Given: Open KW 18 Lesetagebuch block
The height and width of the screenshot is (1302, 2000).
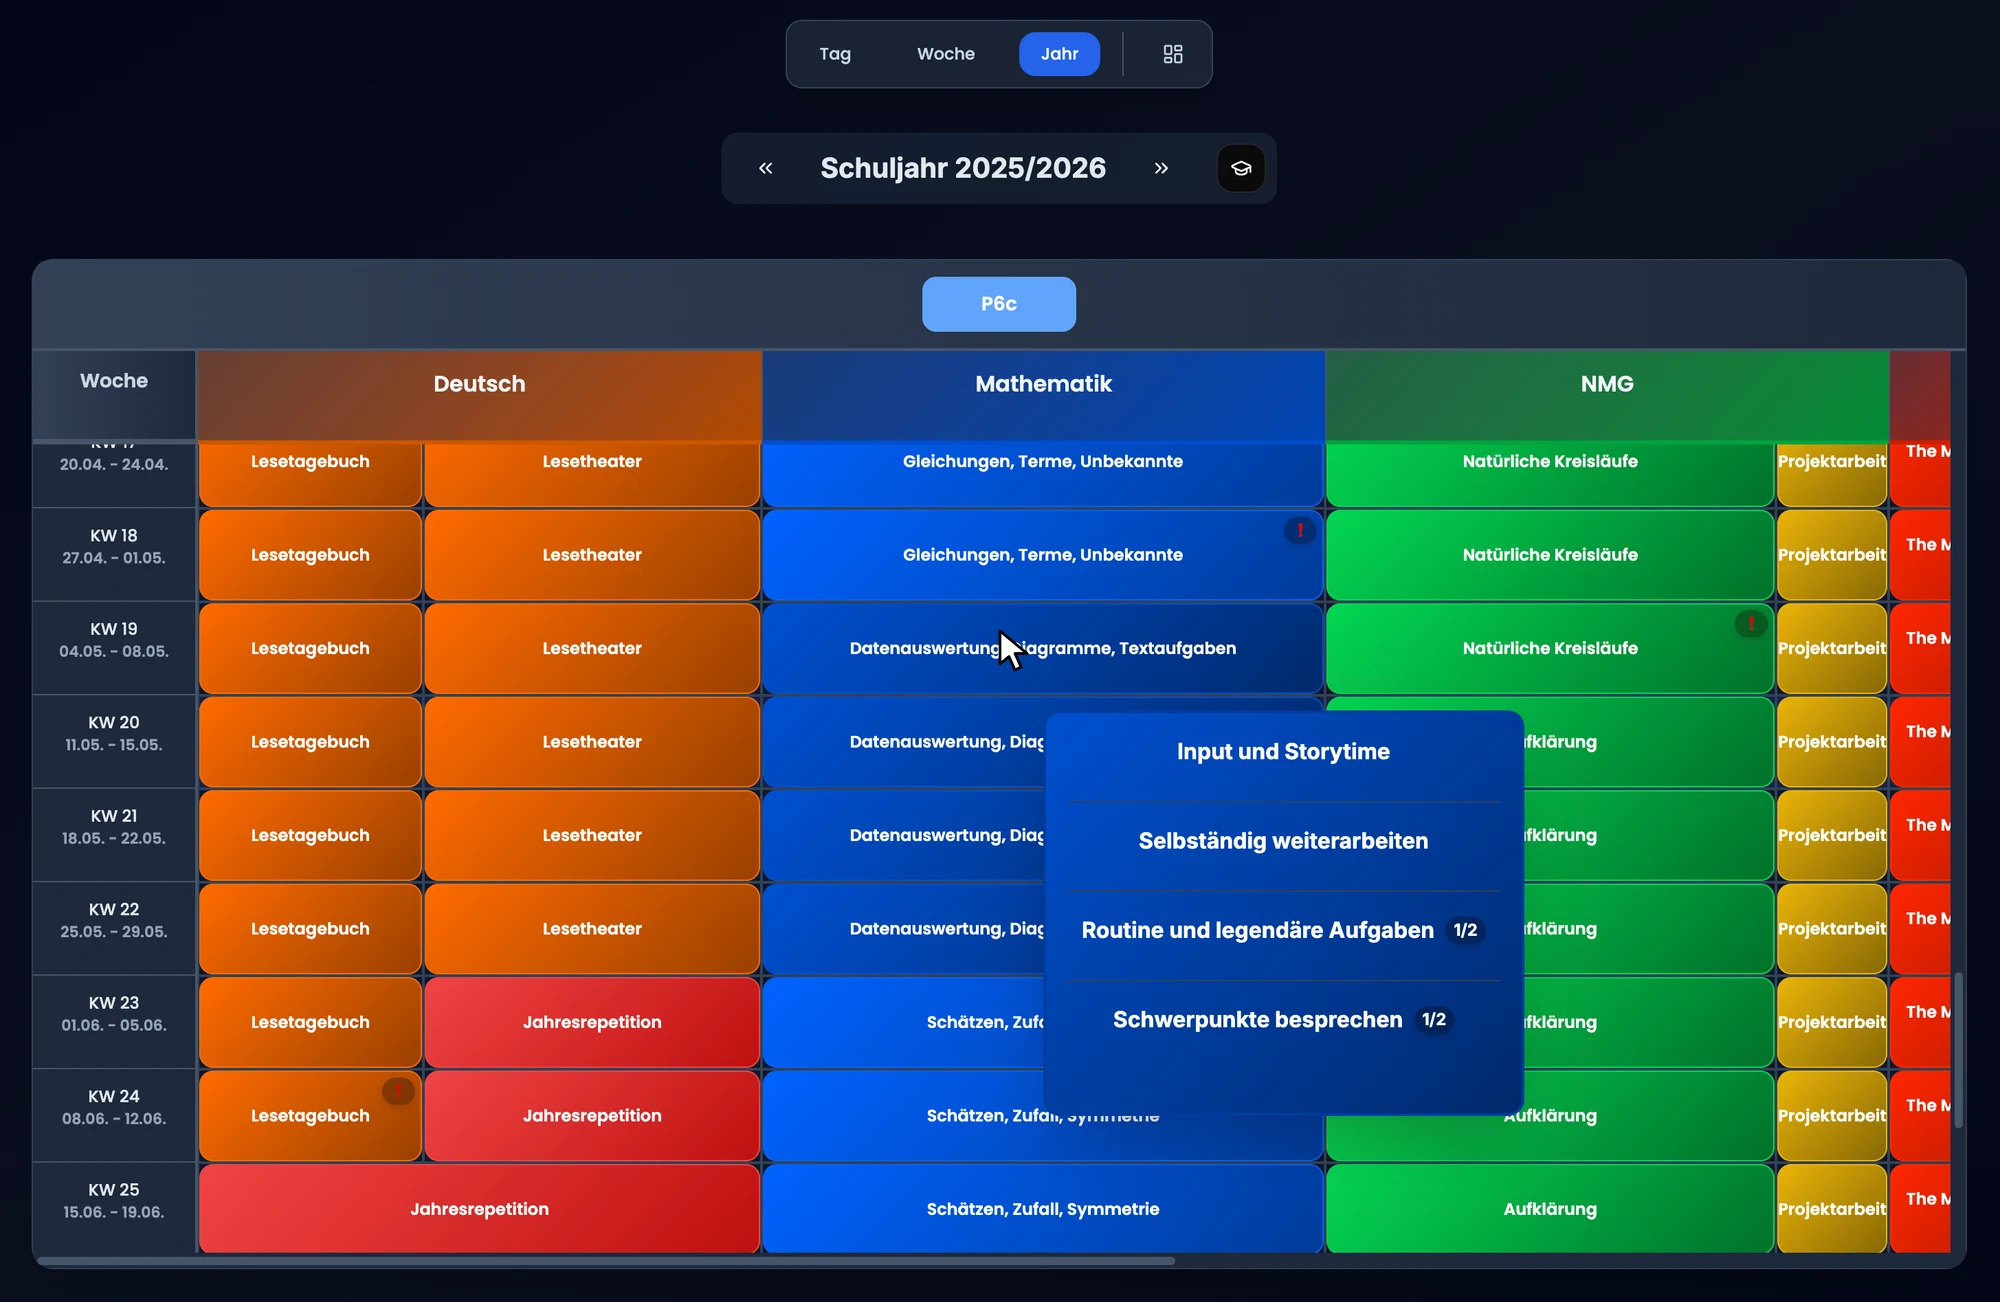Looking at the screenshot, I should (x=310, y=555).
